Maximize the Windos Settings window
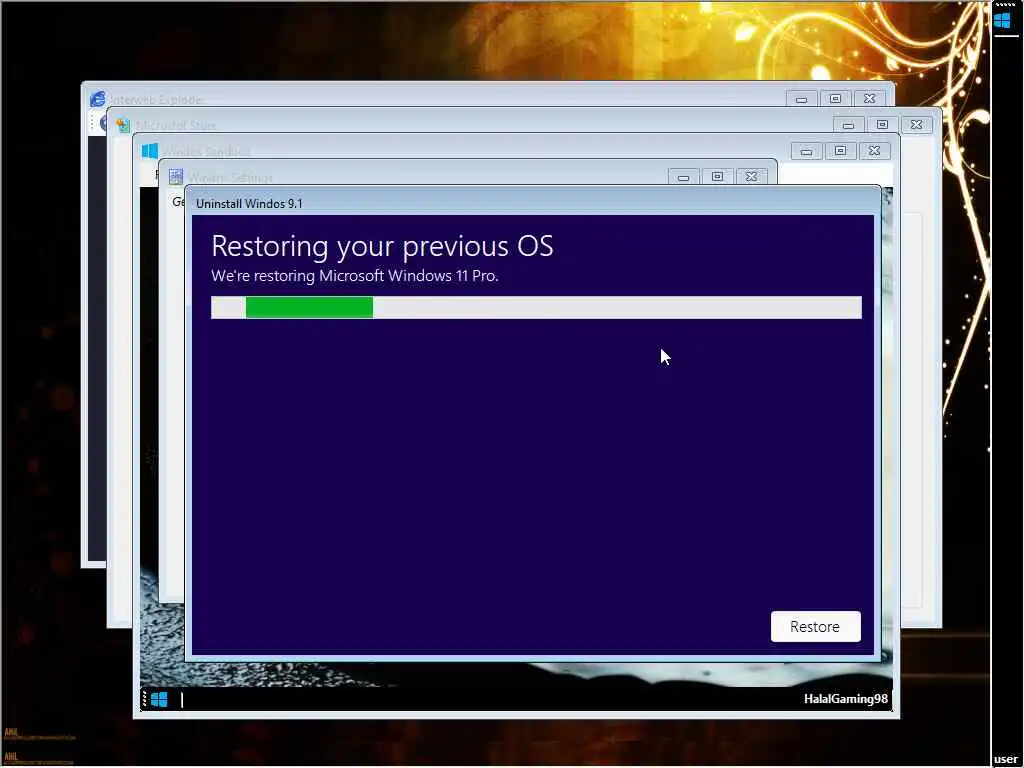The image size is (1024, 768). (717, 177)
